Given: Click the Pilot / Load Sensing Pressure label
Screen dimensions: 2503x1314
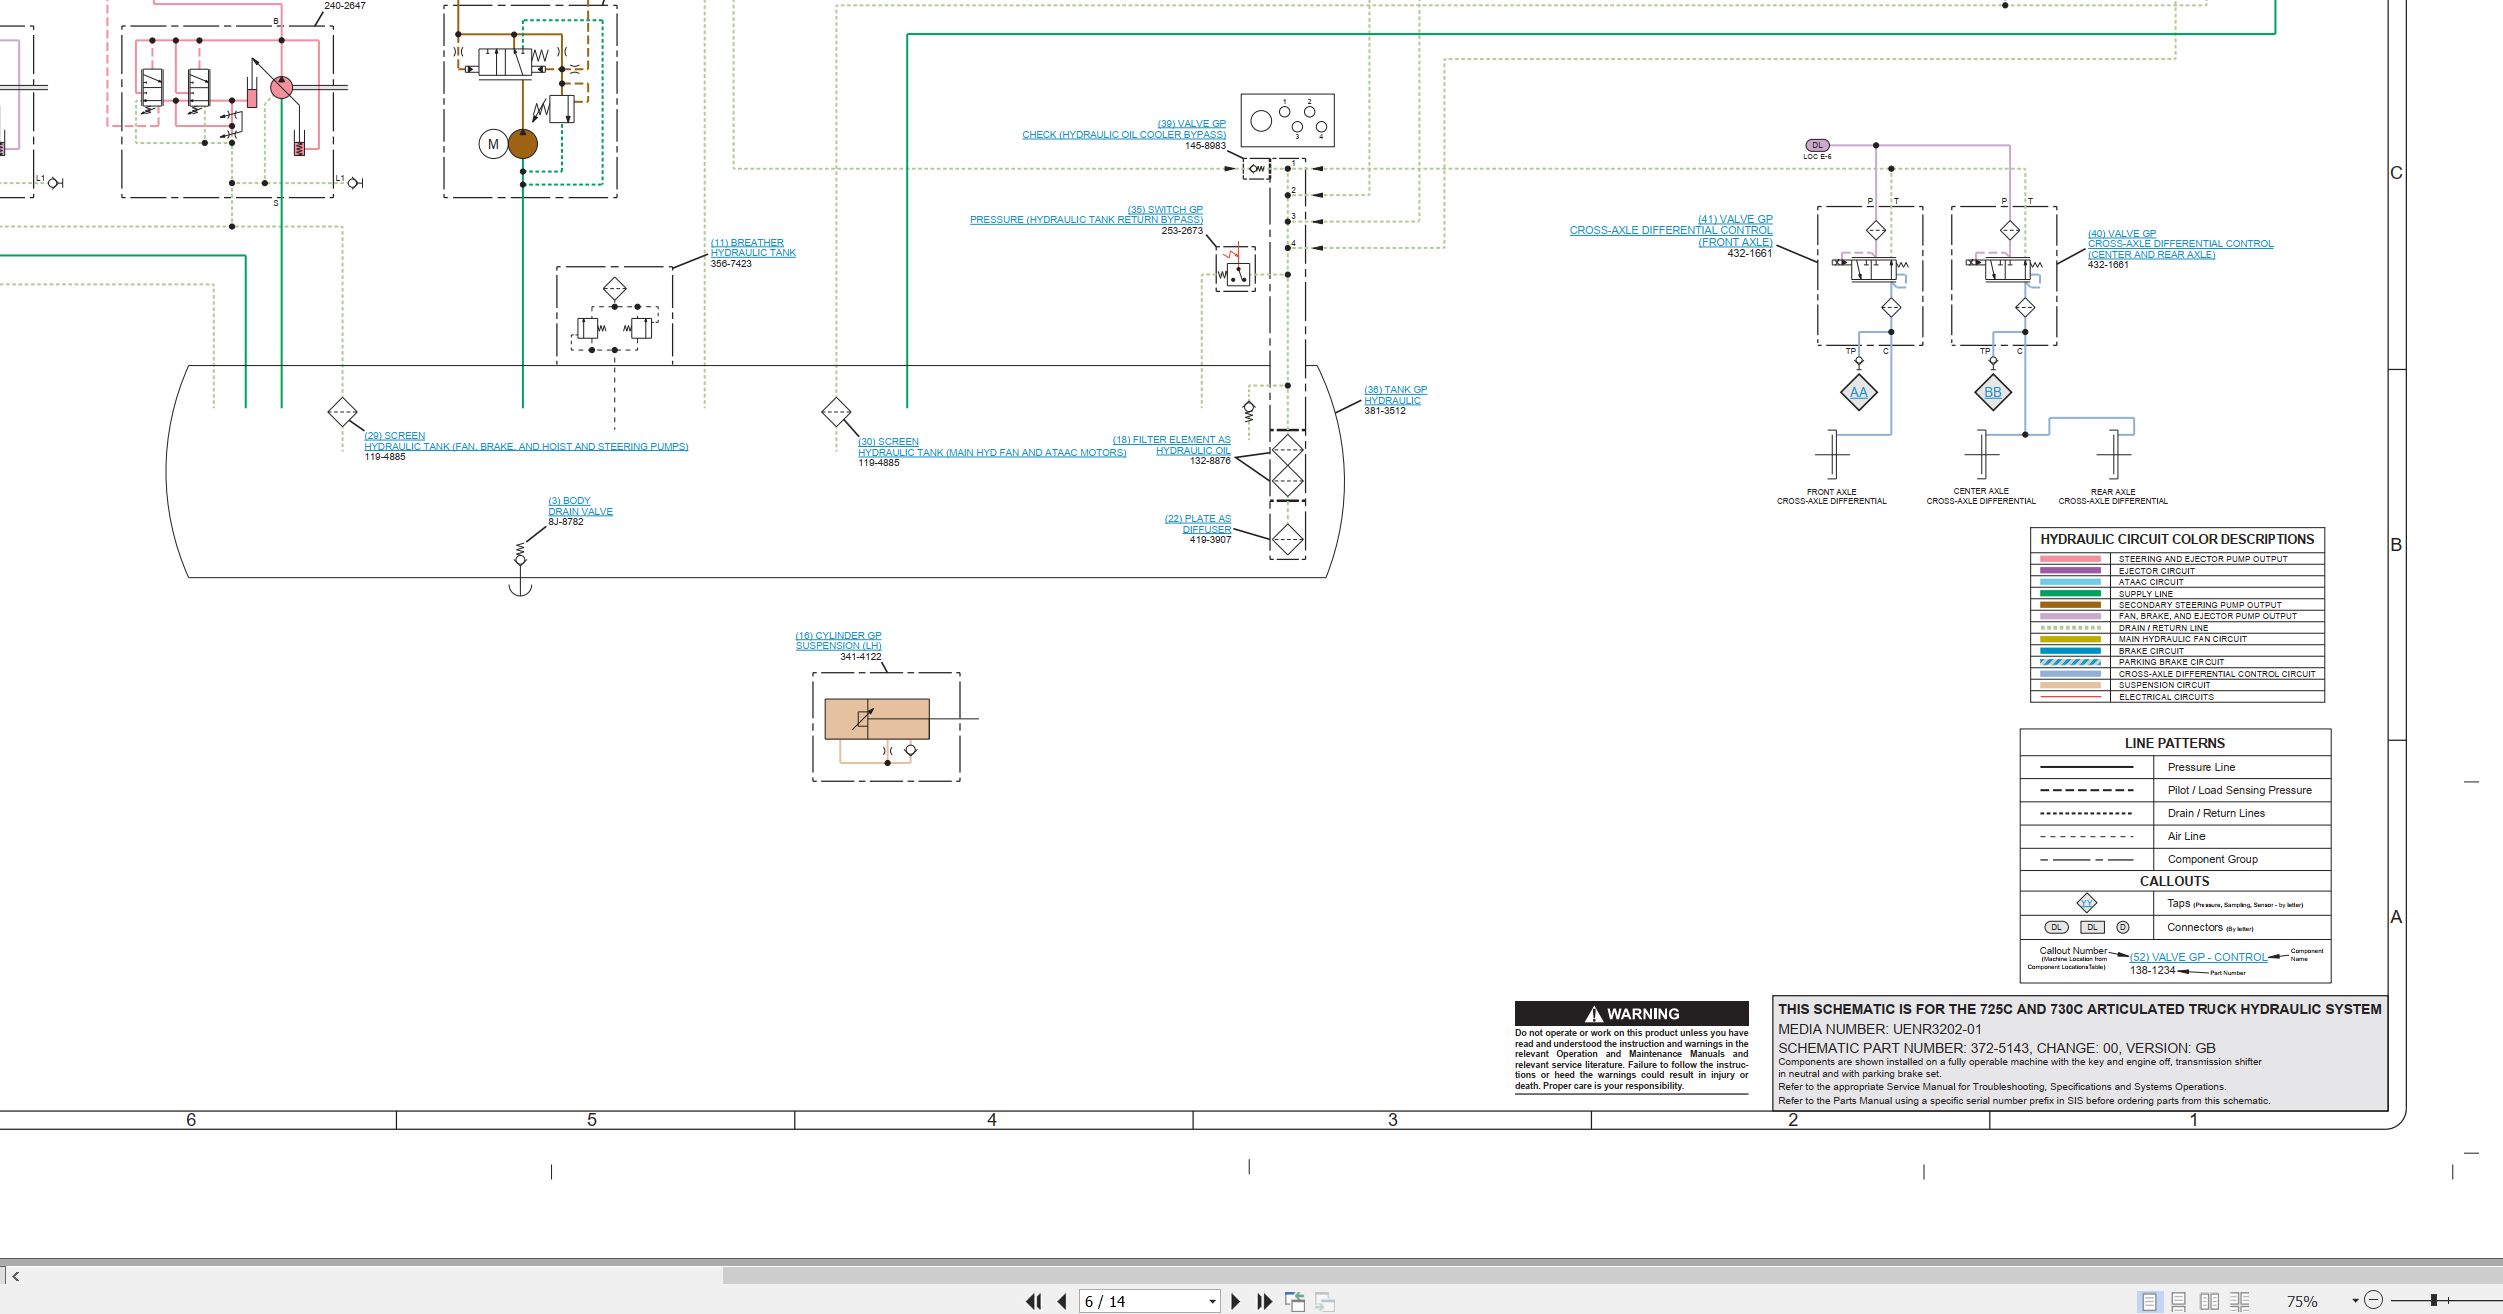Looking at the screenshot, I should 2239,790.
